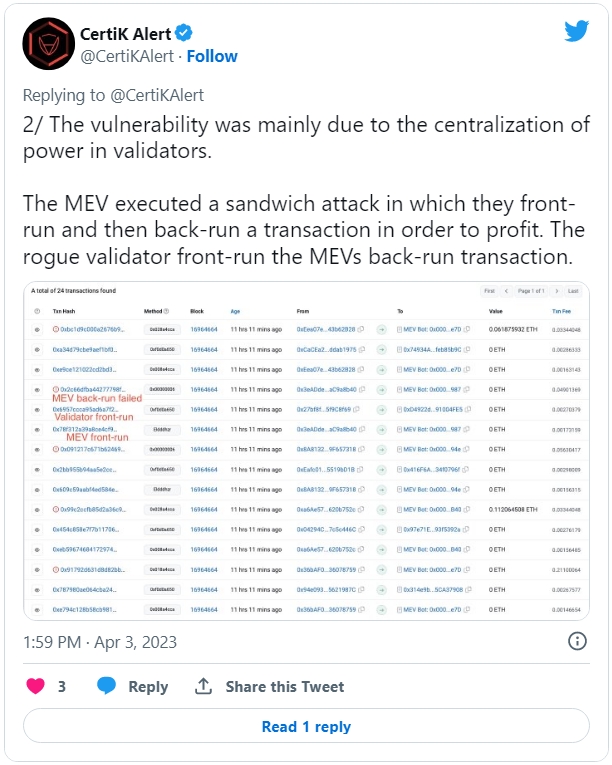This screenshot has width=612, height=765.
Task: Click the likes count number 3
Action: (61, 686)
